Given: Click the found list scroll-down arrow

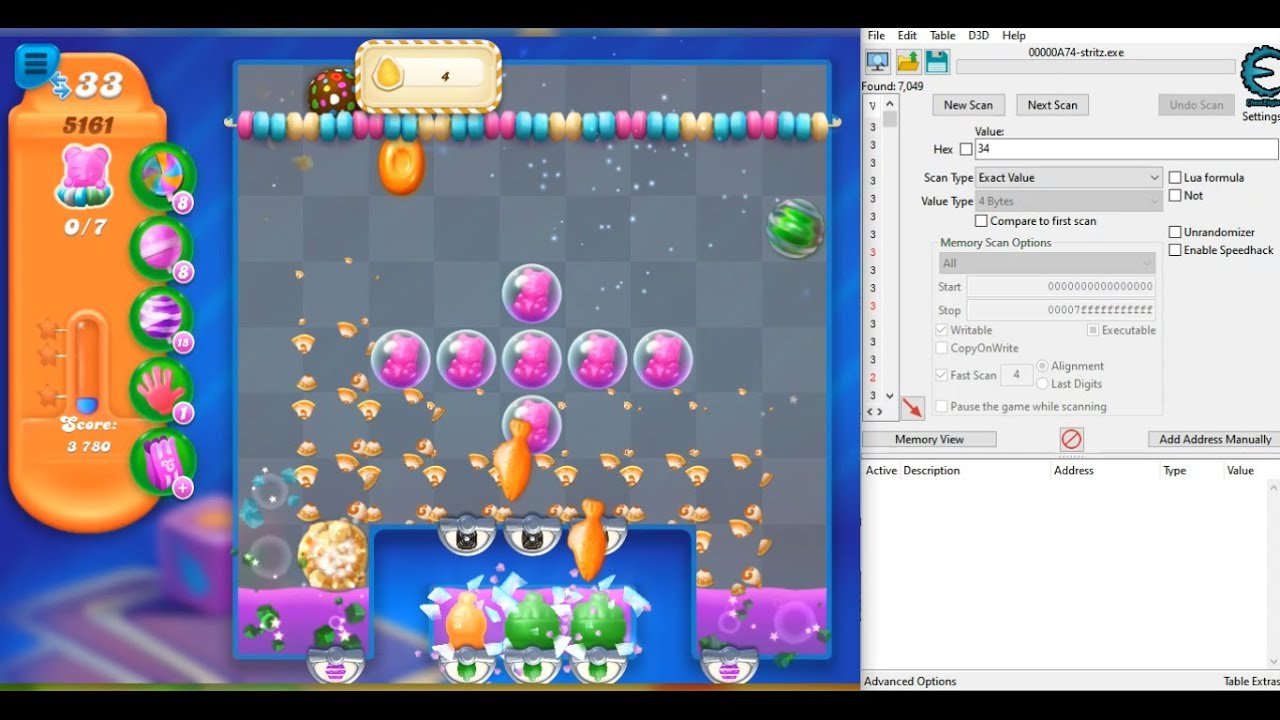Looking at the screenshot, I should pos(890,396).
